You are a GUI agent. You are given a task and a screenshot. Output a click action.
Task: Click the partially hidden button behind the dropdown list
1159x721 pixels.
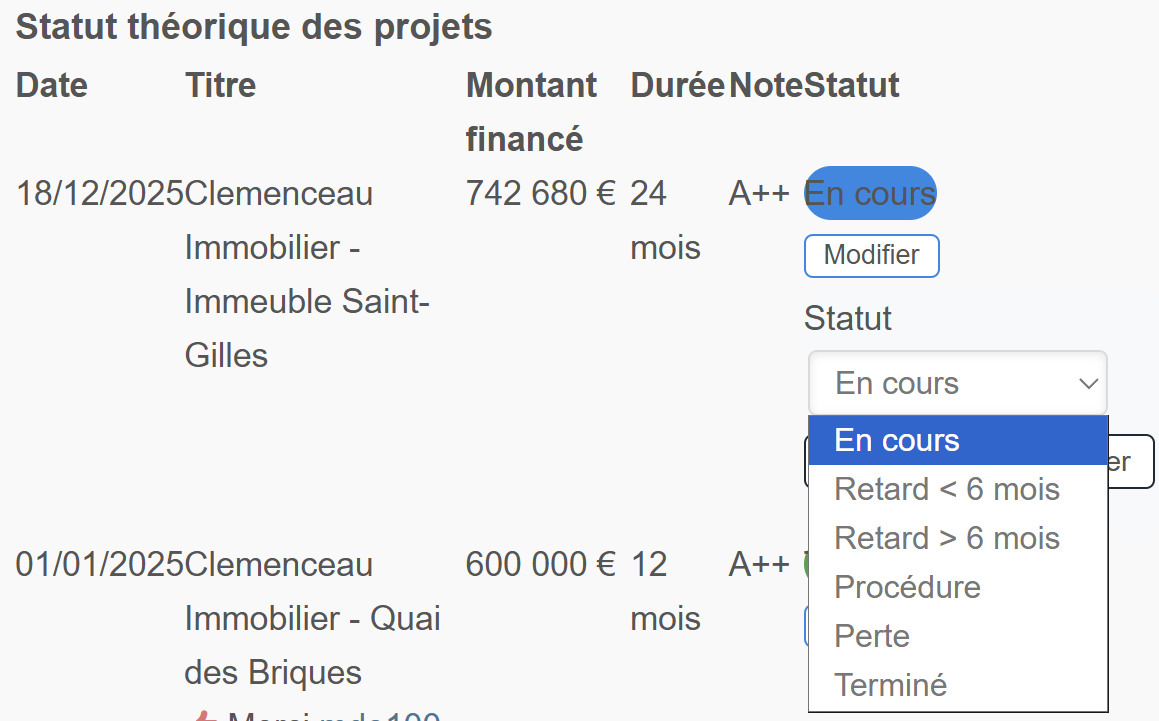tap(1131, 461)
